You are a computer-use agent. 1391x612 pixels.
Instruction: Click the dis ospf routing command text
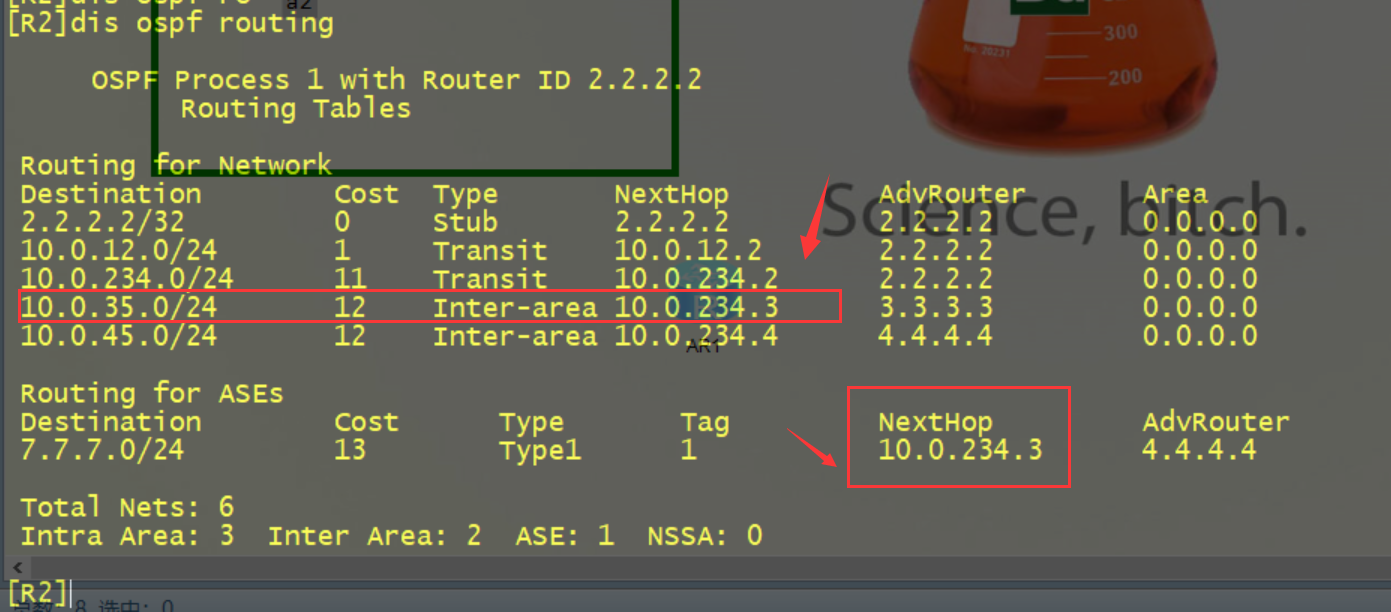coord(200,22)
